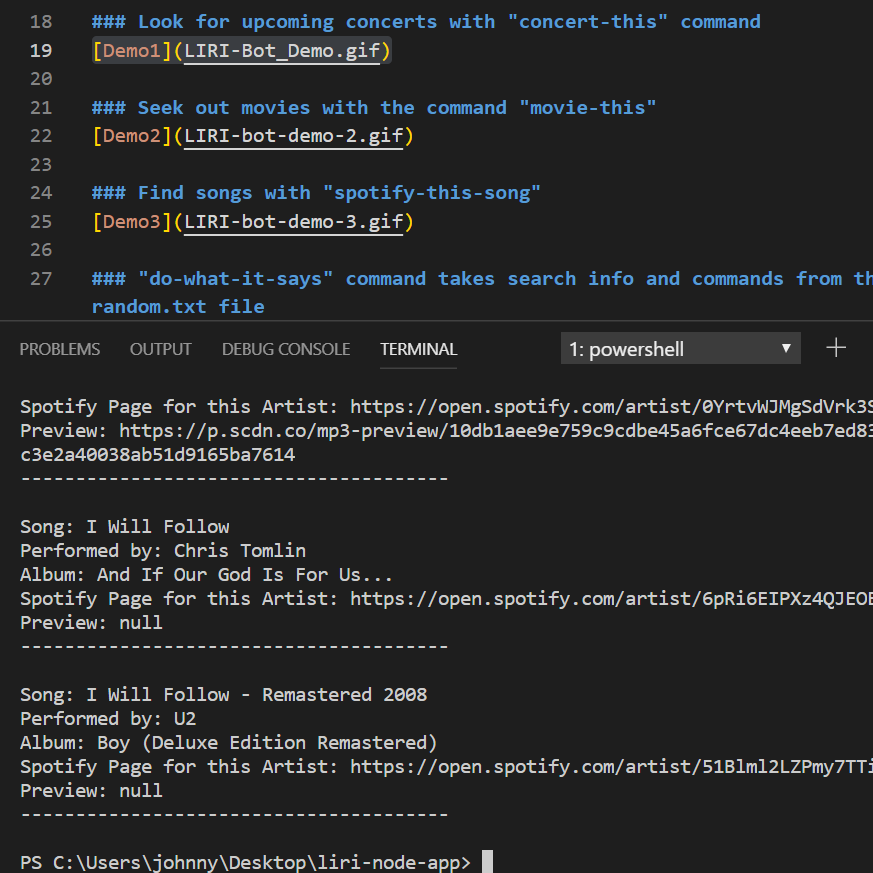
Task: Focus the PowerShell prompt input cursor
Action: click(487, 862)
